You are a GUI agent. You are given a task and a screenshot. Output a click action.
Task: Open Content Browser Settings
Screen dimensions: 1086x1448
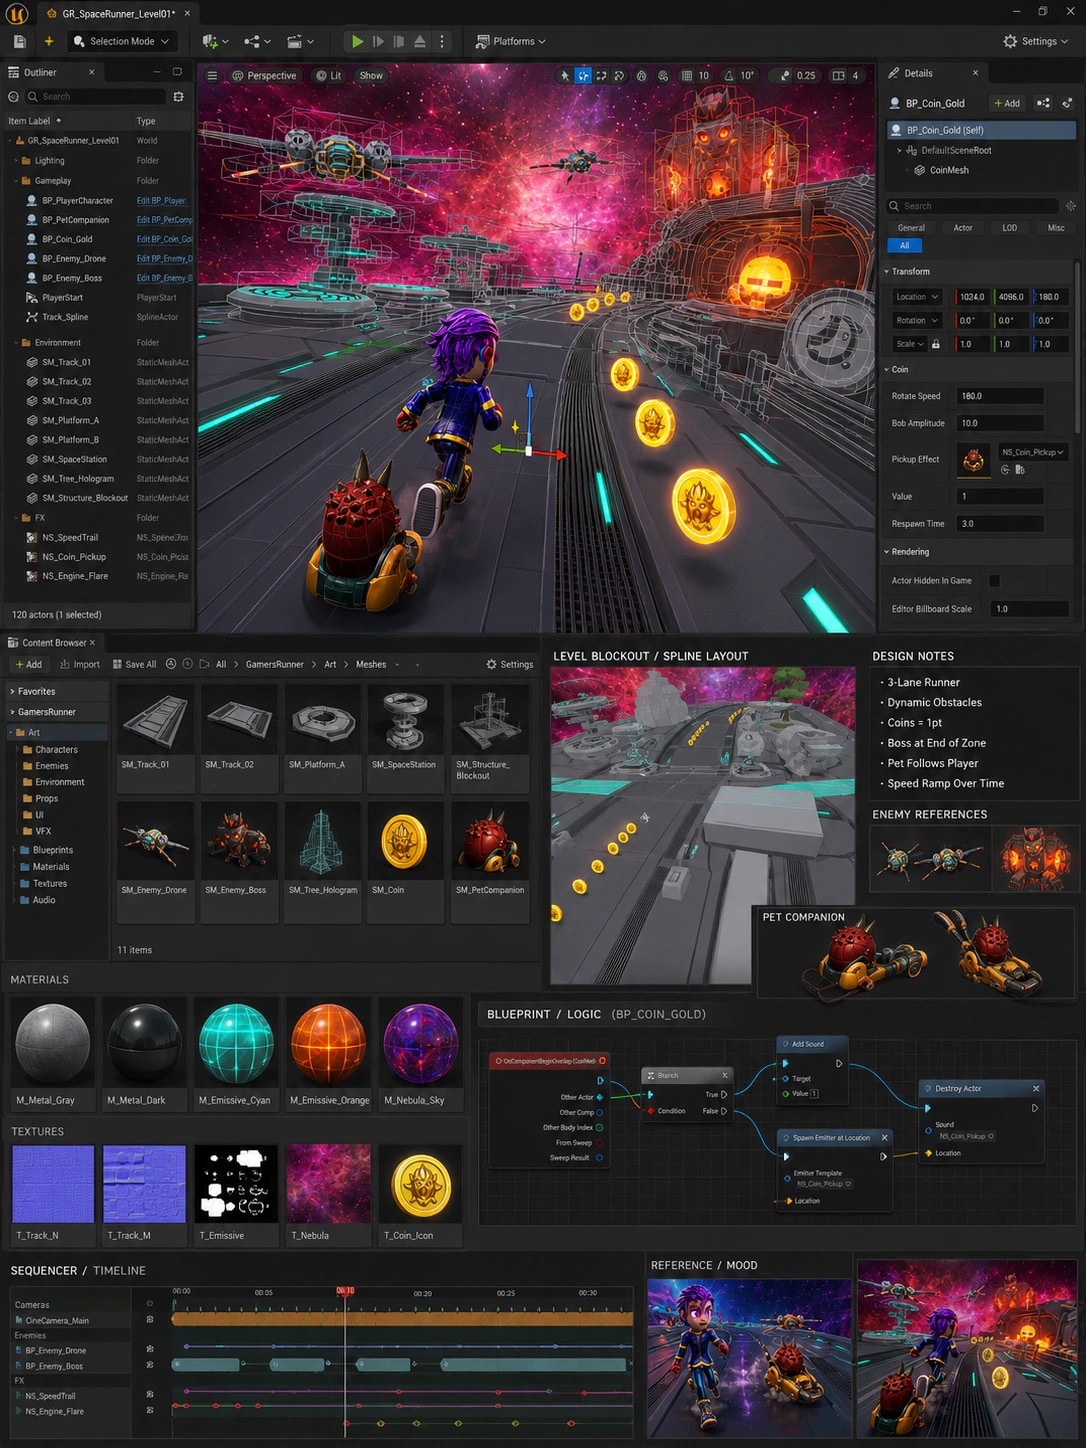(510, 665)
